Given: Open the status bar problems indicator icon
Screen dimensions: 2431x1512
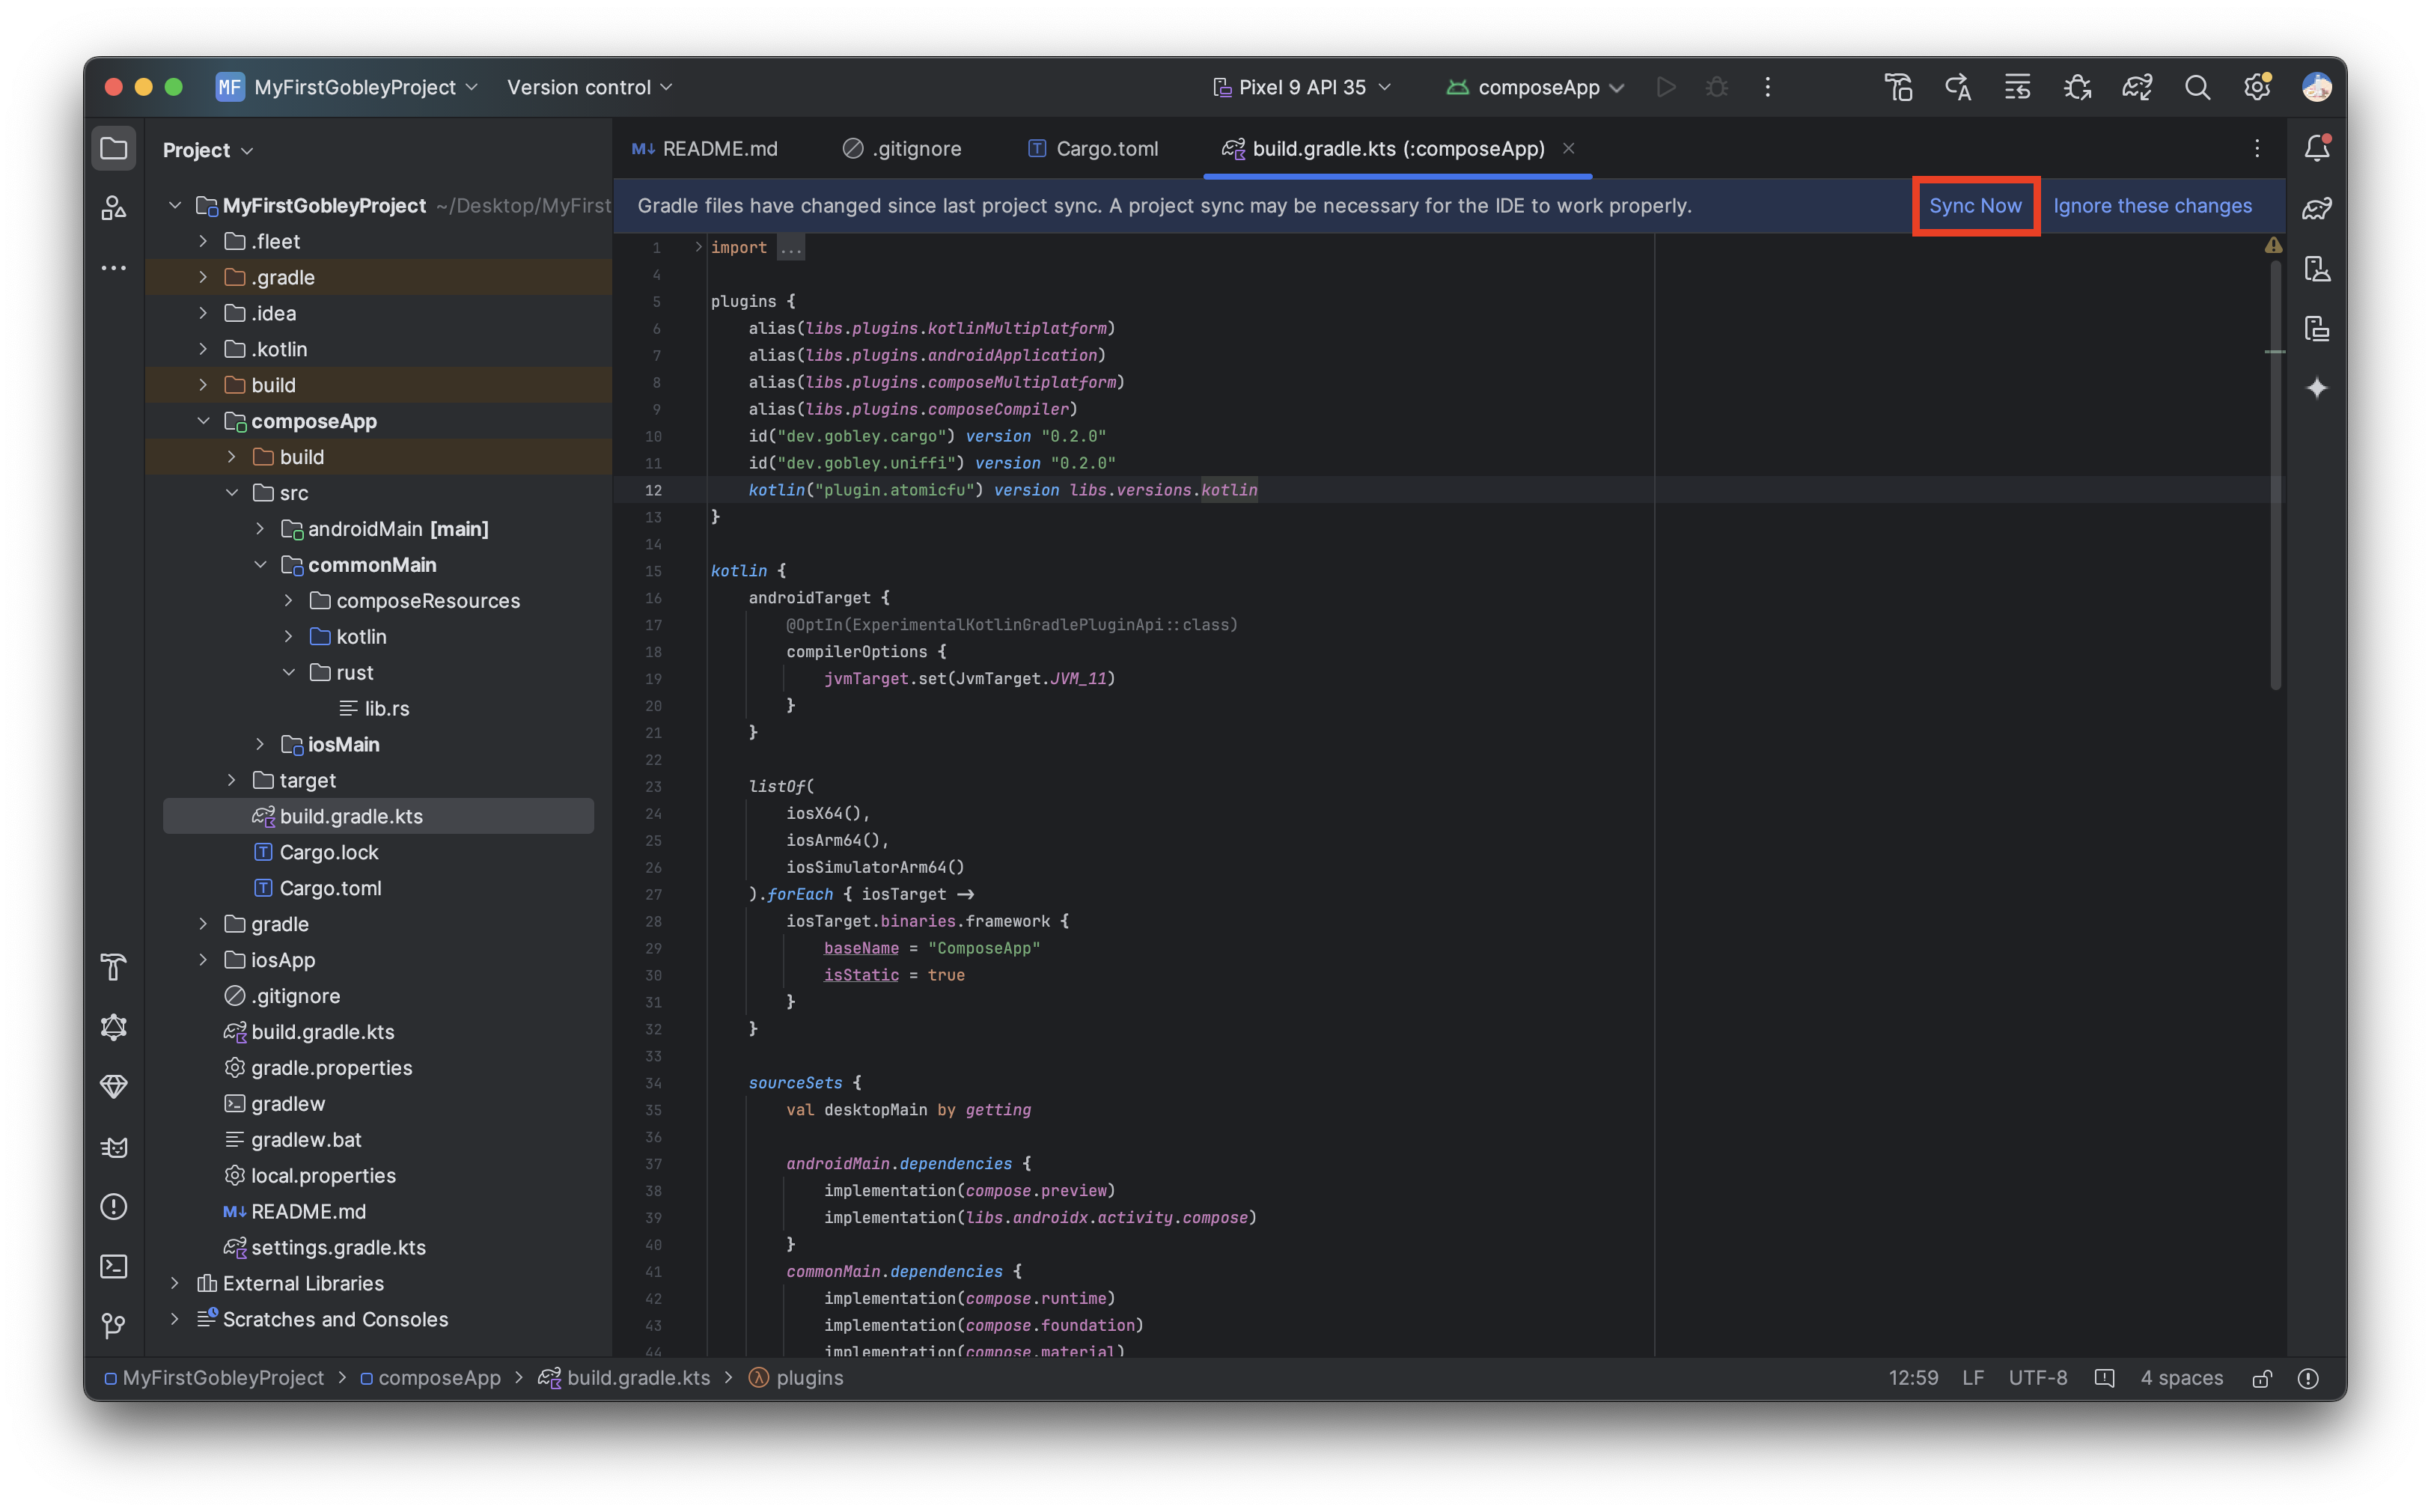Looking at the screenshot, I should [2308, 1378].
